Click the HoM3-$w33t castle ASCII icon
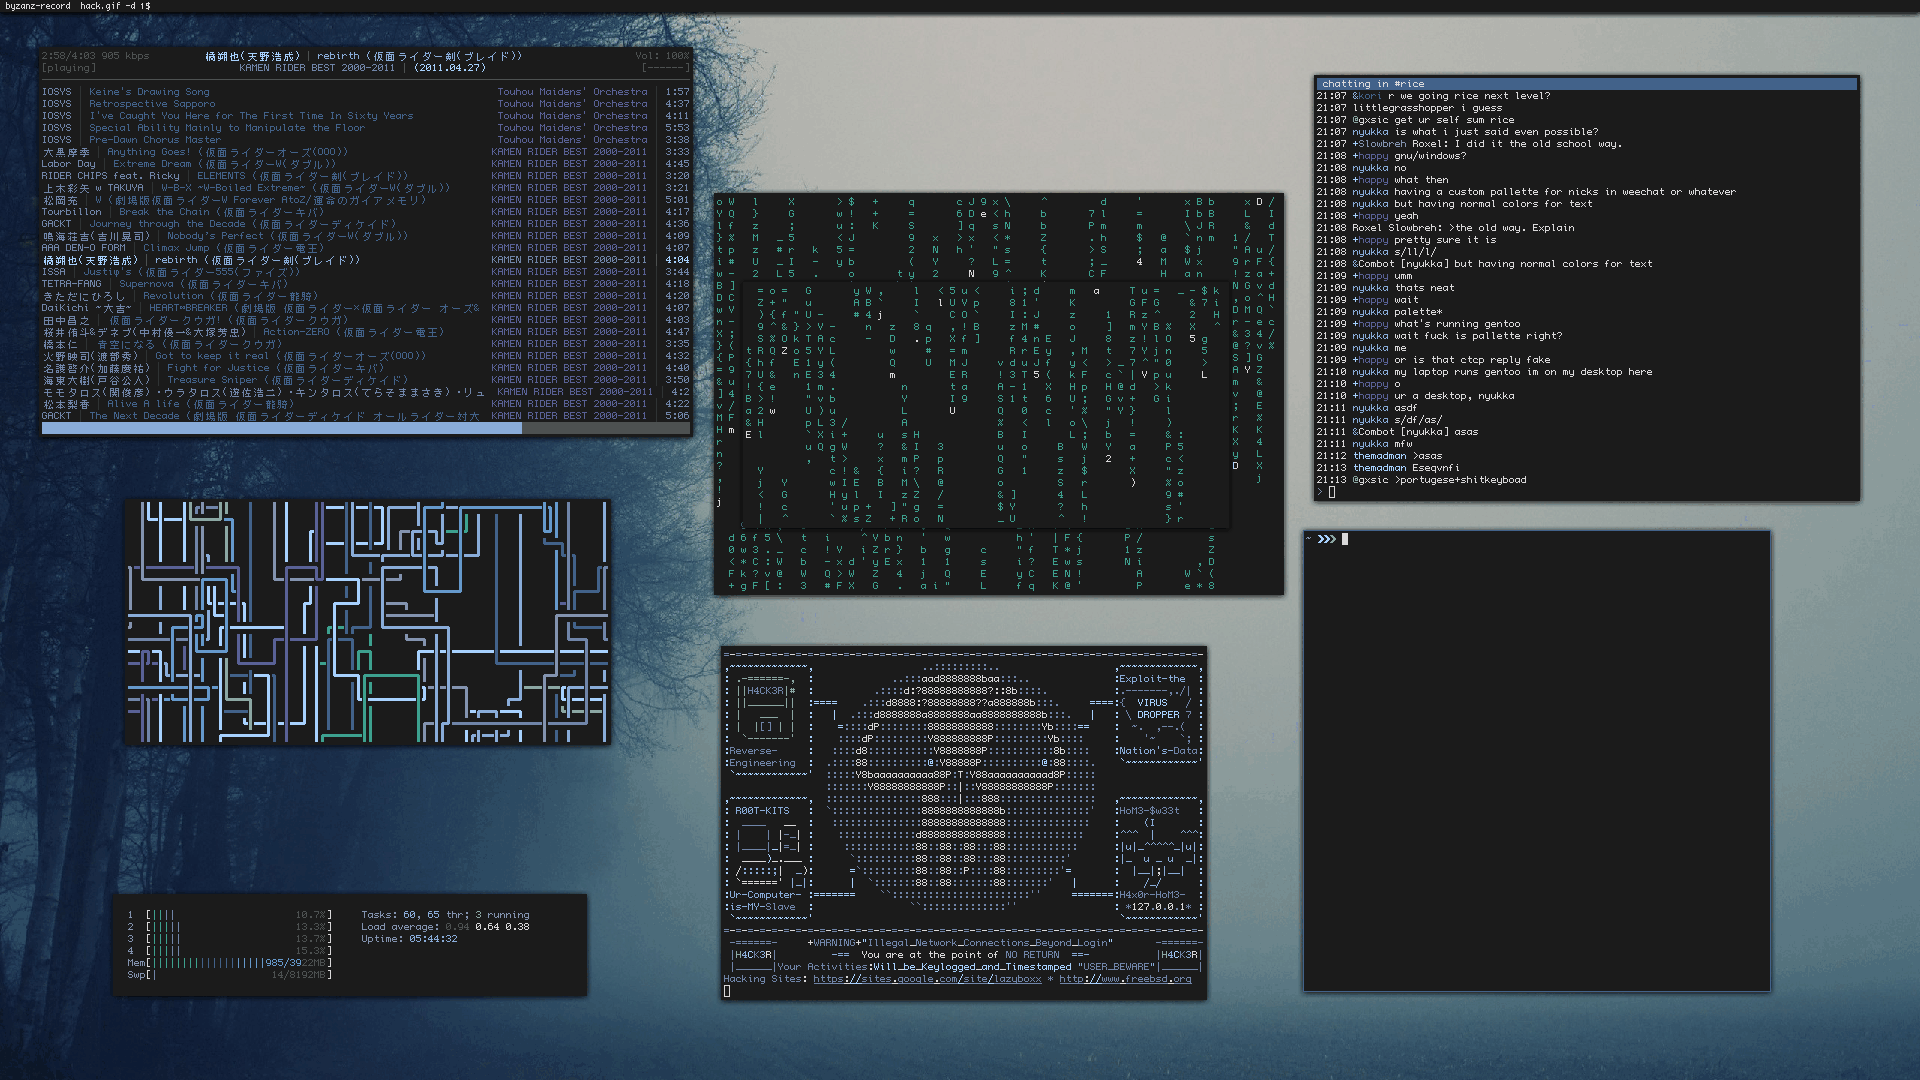1920x1080 pixels. click(1157, 848)
